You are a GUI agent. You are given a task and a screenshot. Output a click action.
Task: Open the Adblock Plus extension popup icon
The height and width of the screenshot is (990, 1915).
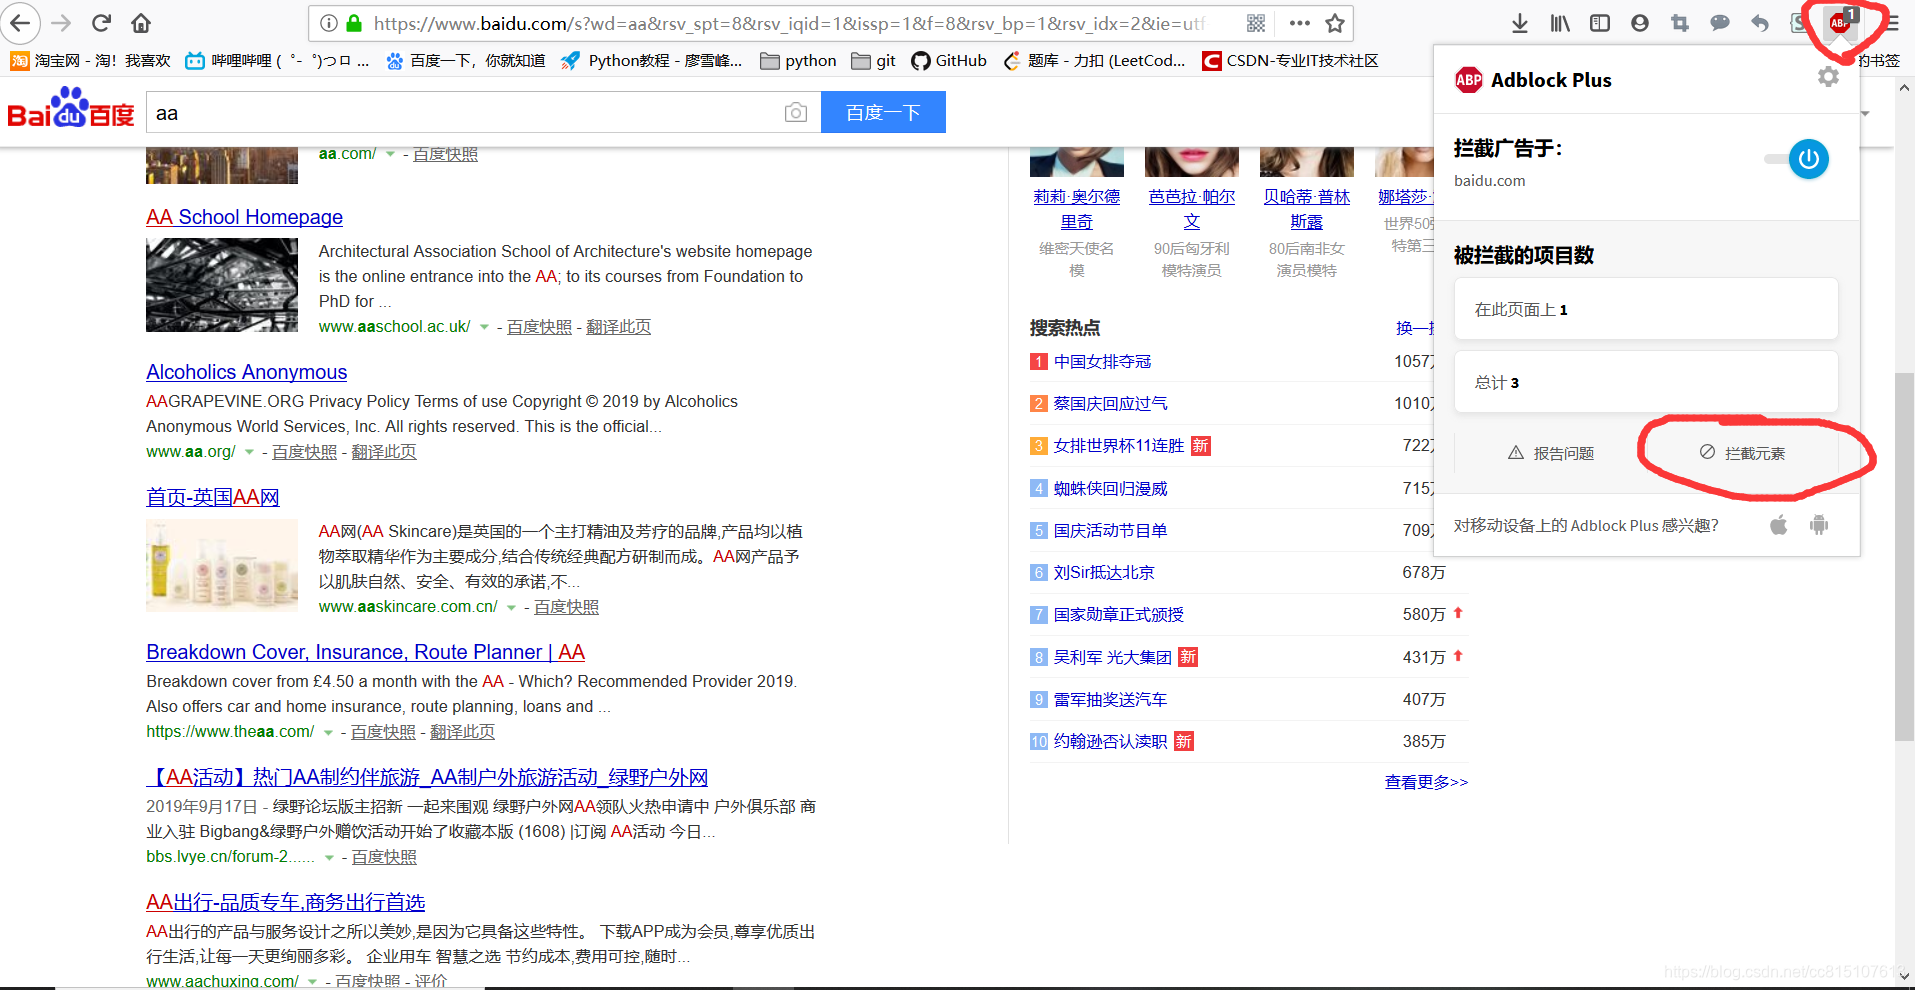point(1840,22)
